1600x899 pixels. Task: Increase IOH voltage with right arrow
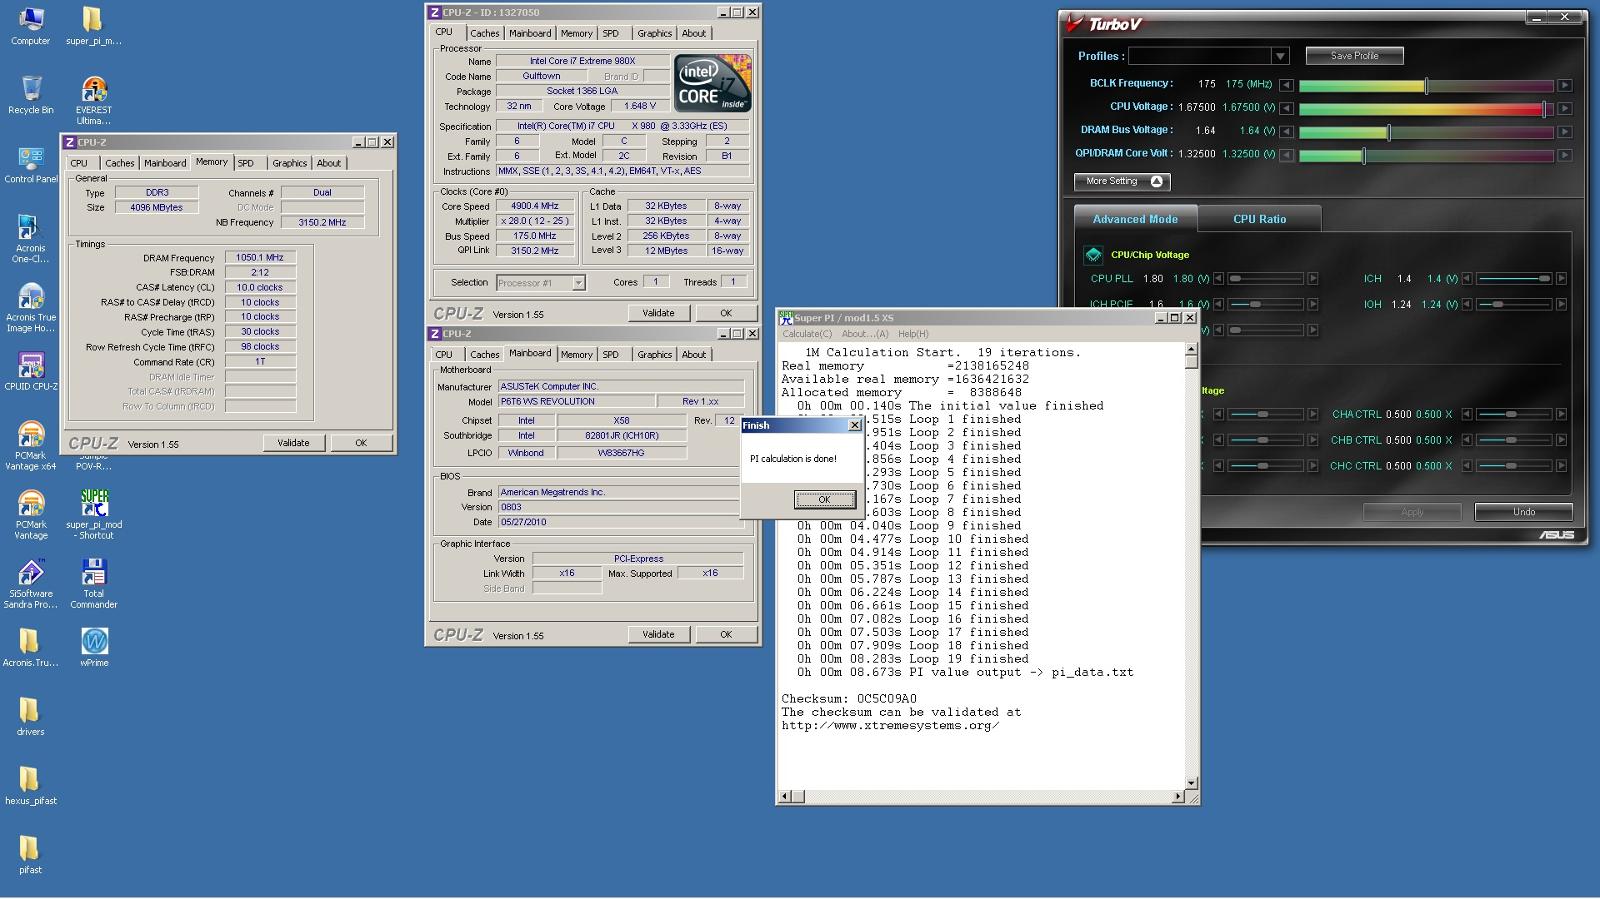pyautogui.click(x=1561, y=304)
